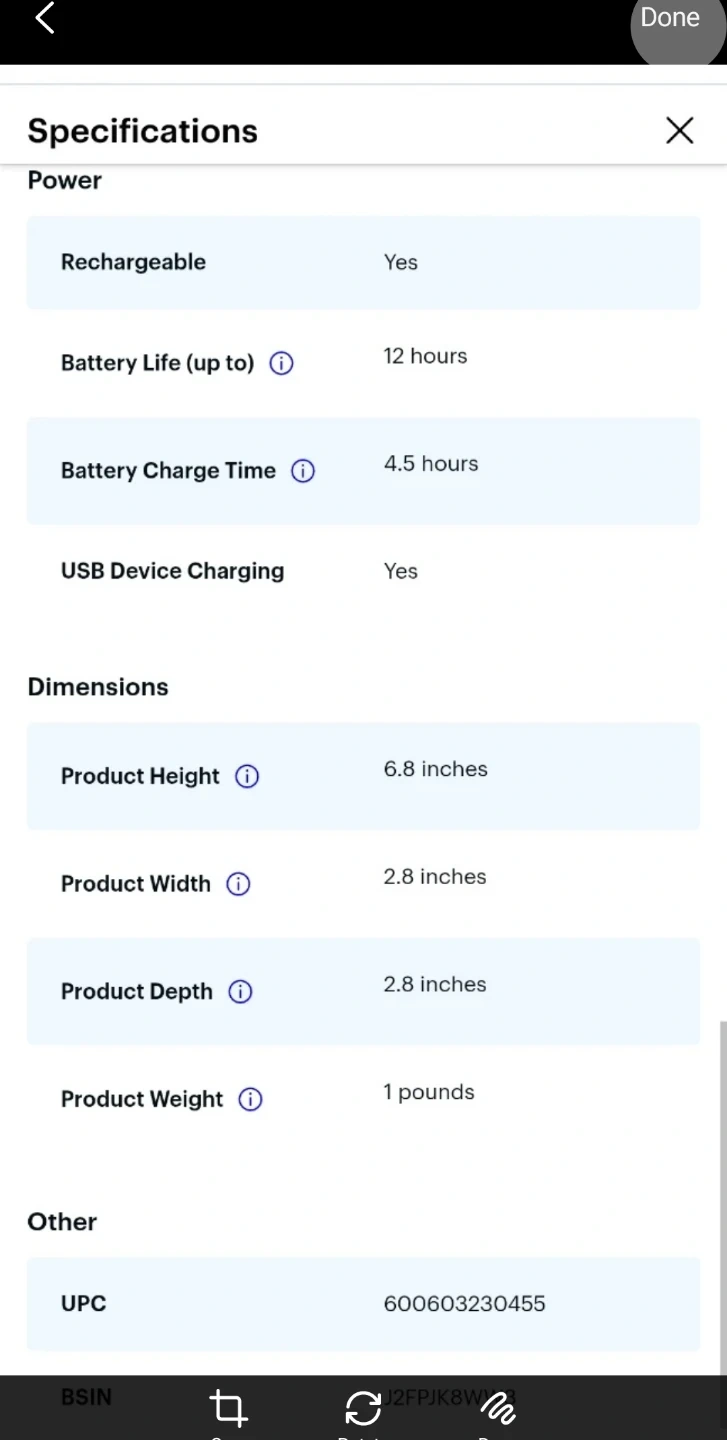Tap the Power section heading

(x=65, y=181)
